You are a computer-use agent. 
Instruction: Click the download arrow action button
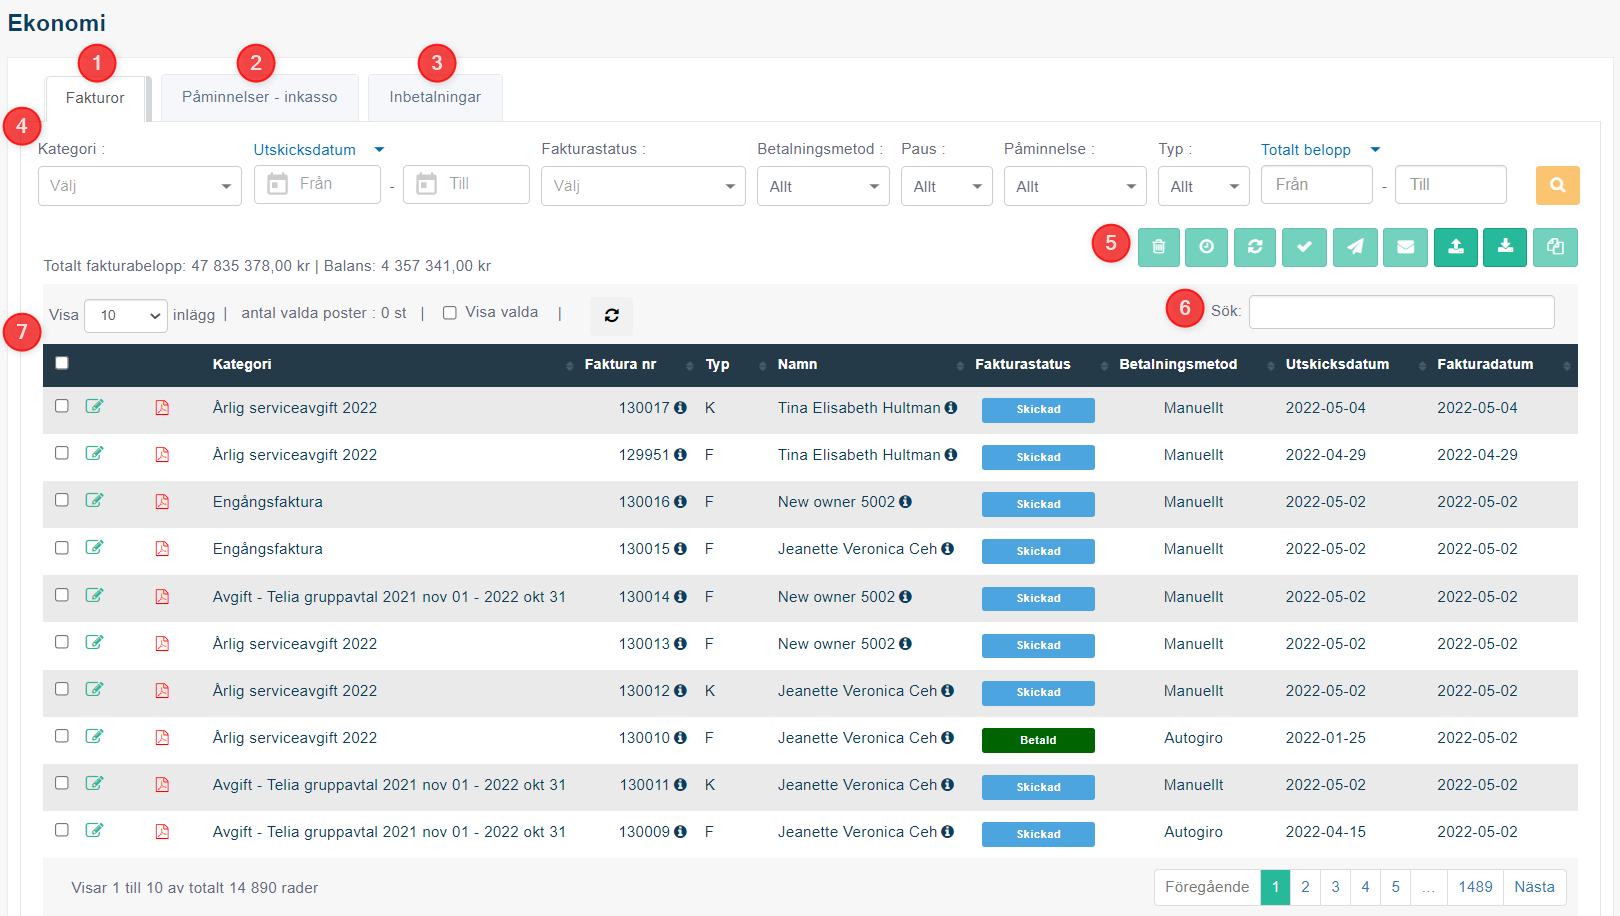pyautogui.click(x=1505, y=247)
